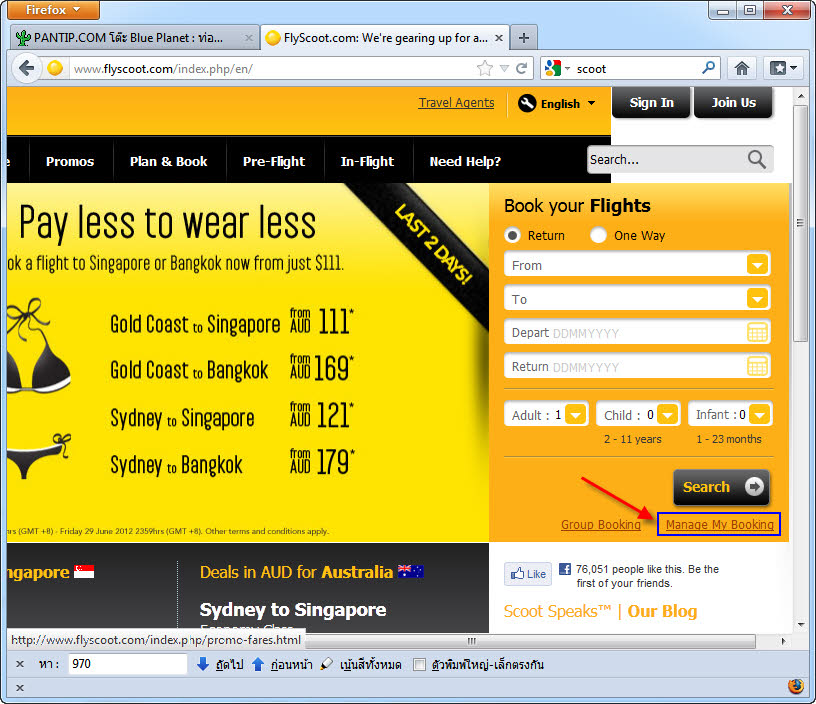
Task: Open the Return date calendar icon
Action: tap(757, 366)
